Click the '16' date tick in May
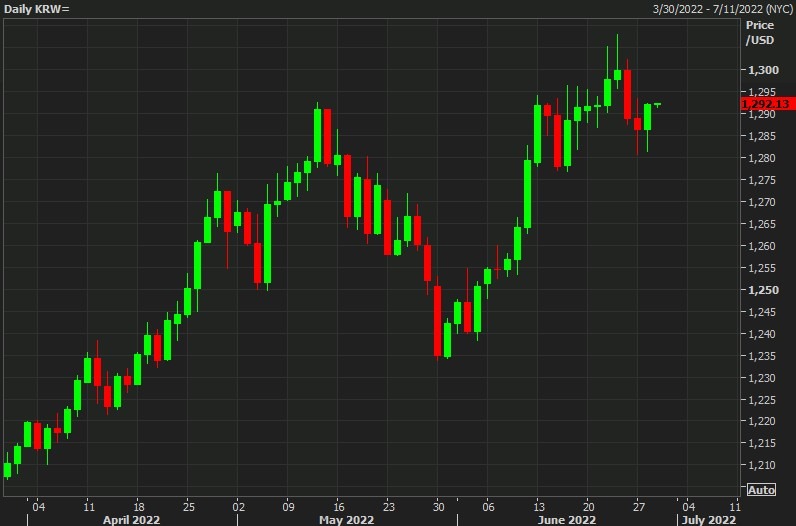 [339, 507]
